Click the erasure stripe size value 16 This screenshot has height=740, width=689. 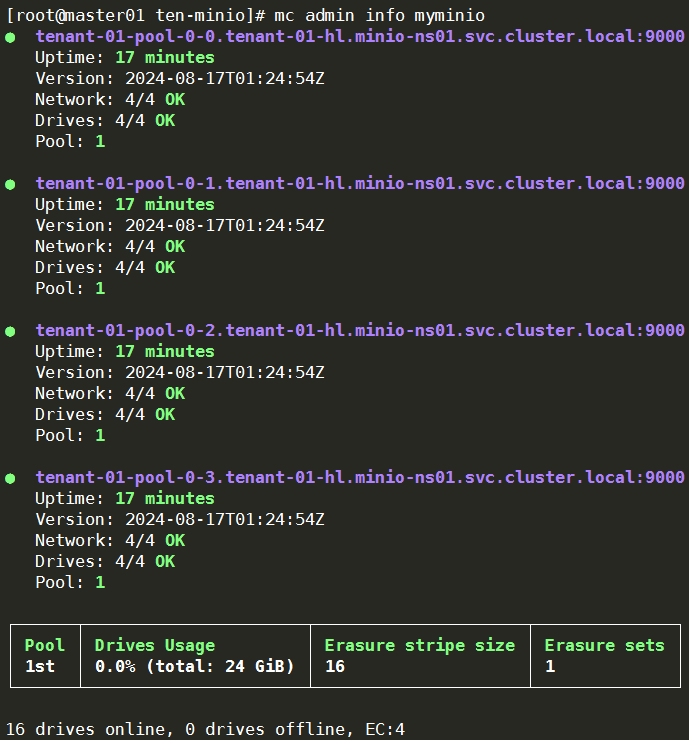coord(335,666)
